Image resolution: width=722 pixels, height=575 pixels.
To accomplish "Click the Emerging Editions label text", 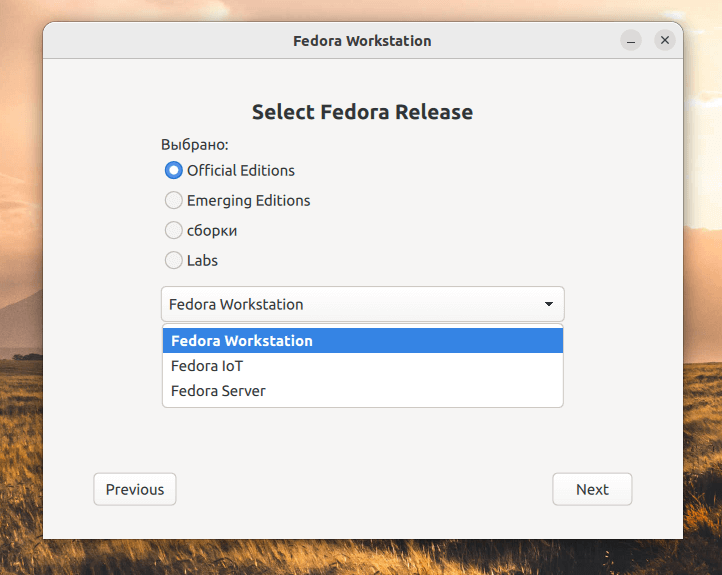I will pos(249,200).
